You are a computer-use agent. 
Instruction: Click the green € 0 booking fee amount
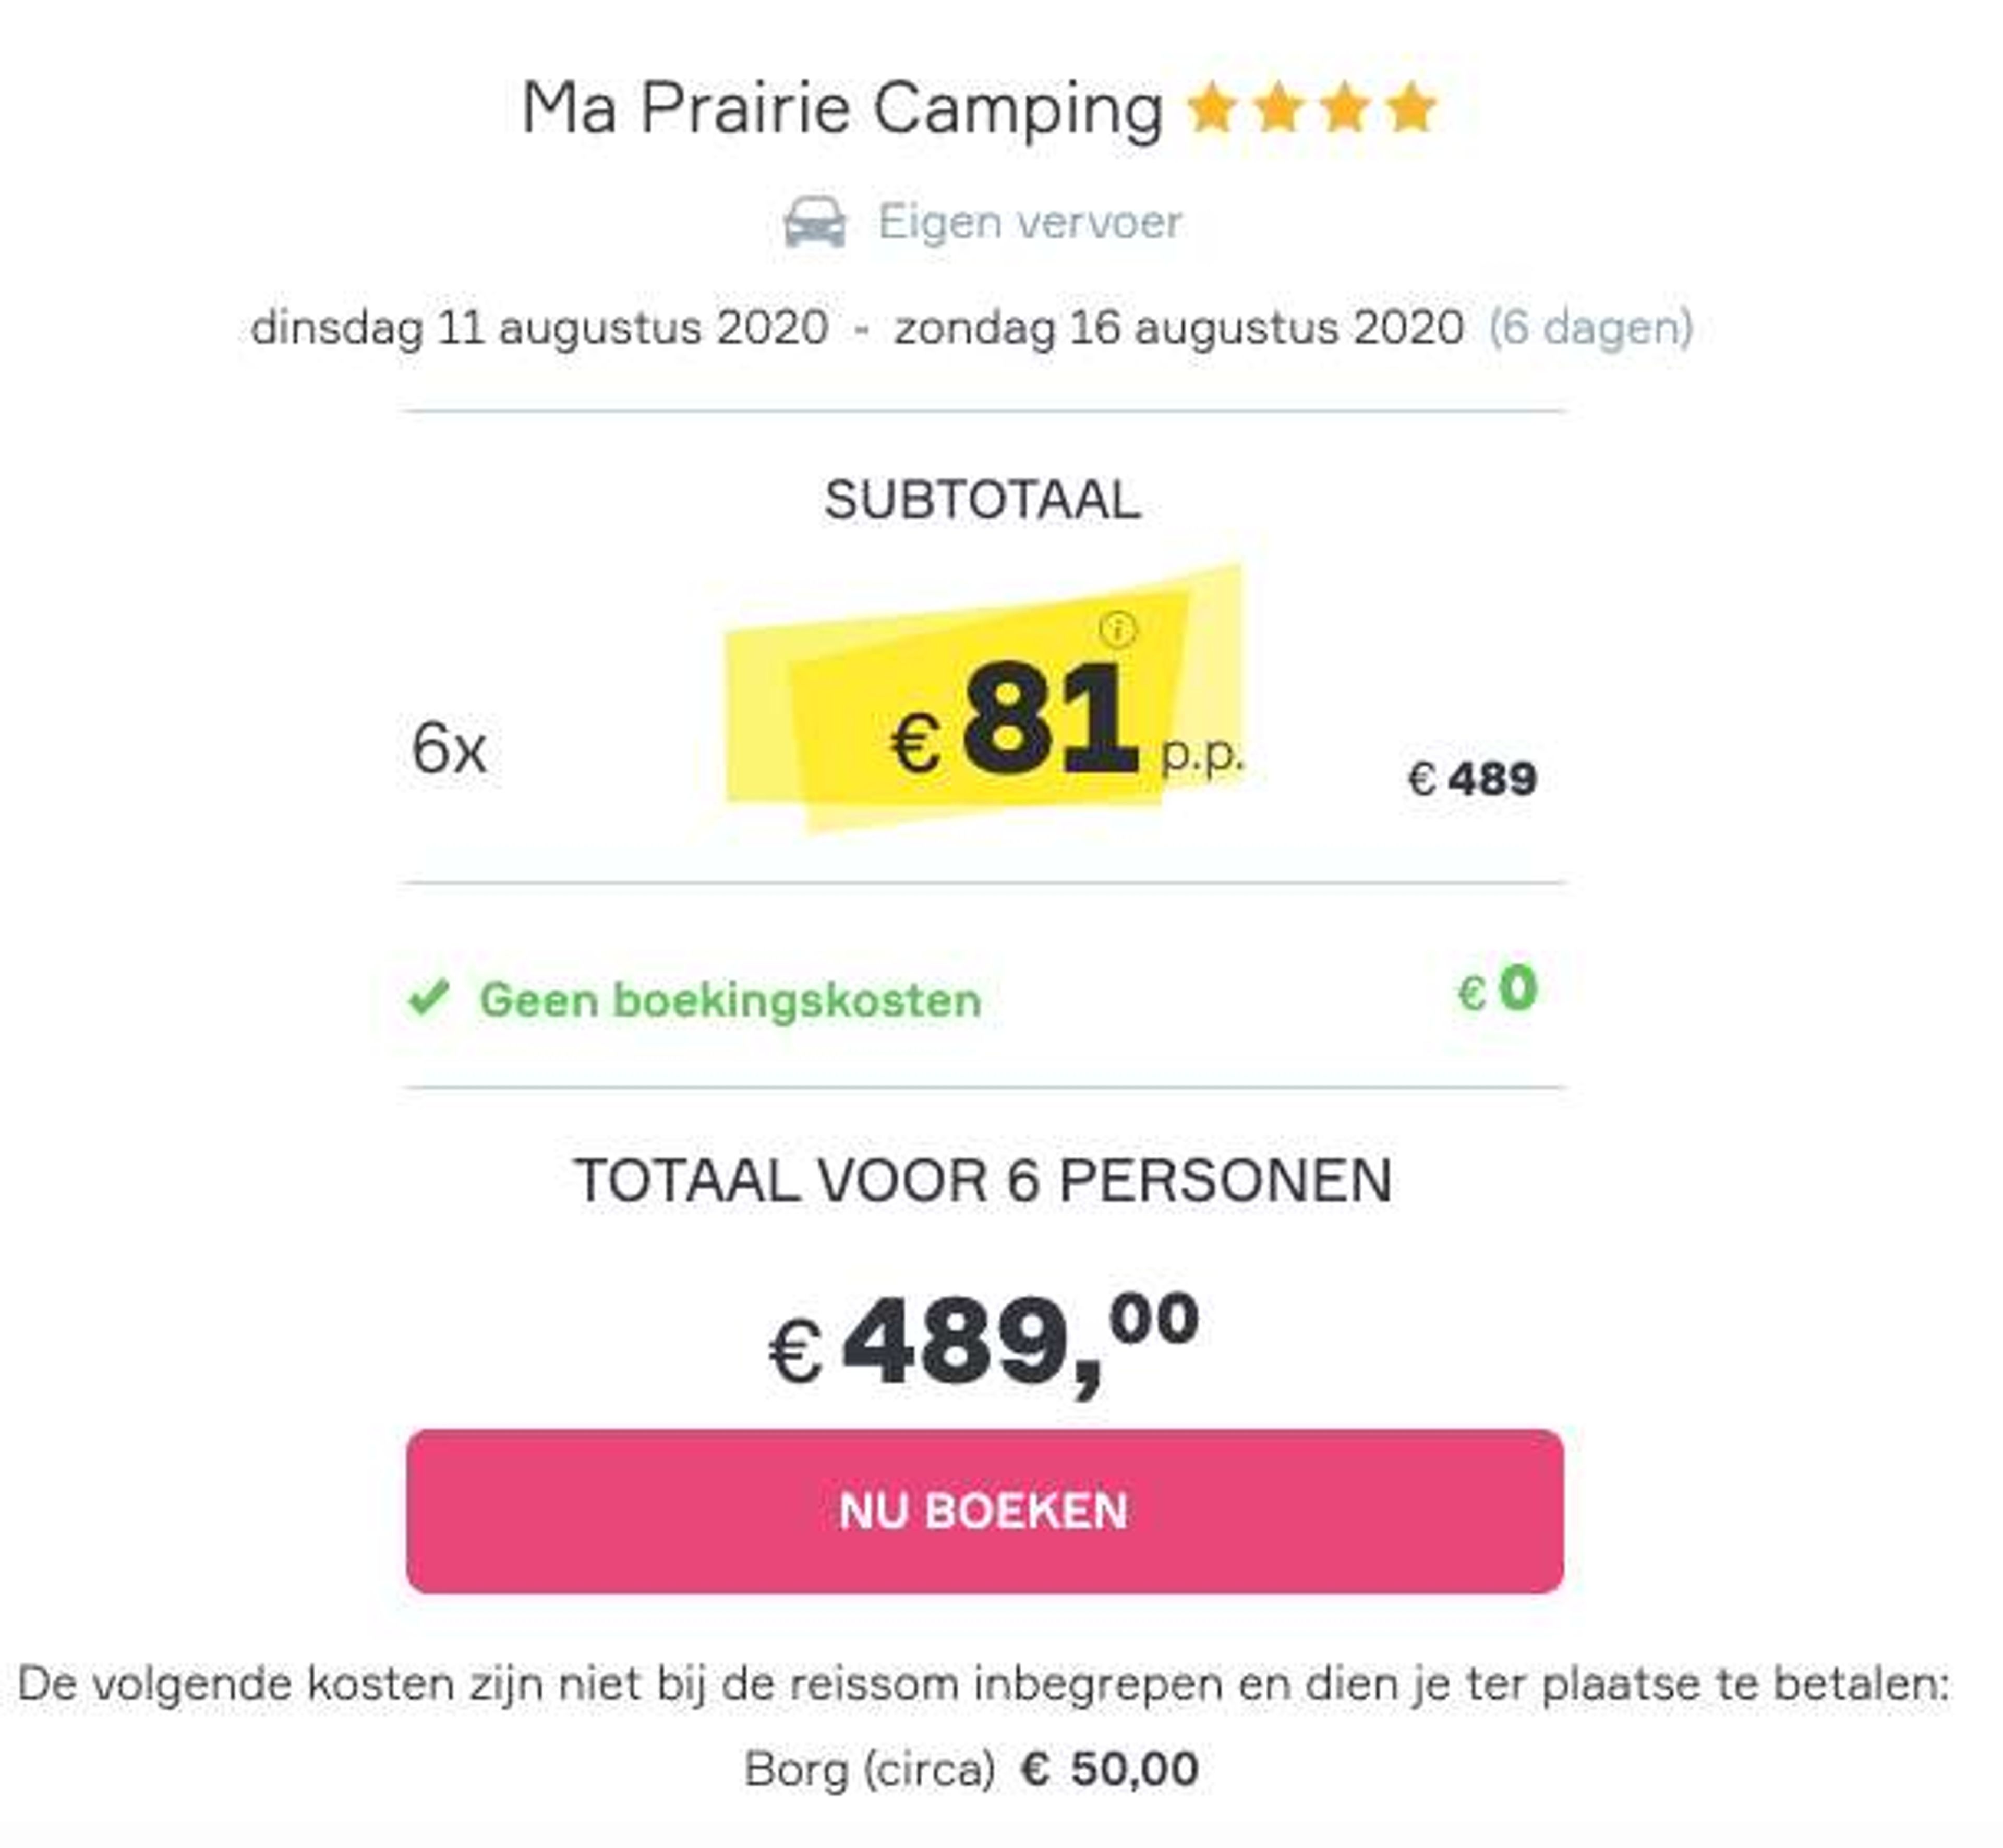pyautogui.click(x=1497, y=989)
